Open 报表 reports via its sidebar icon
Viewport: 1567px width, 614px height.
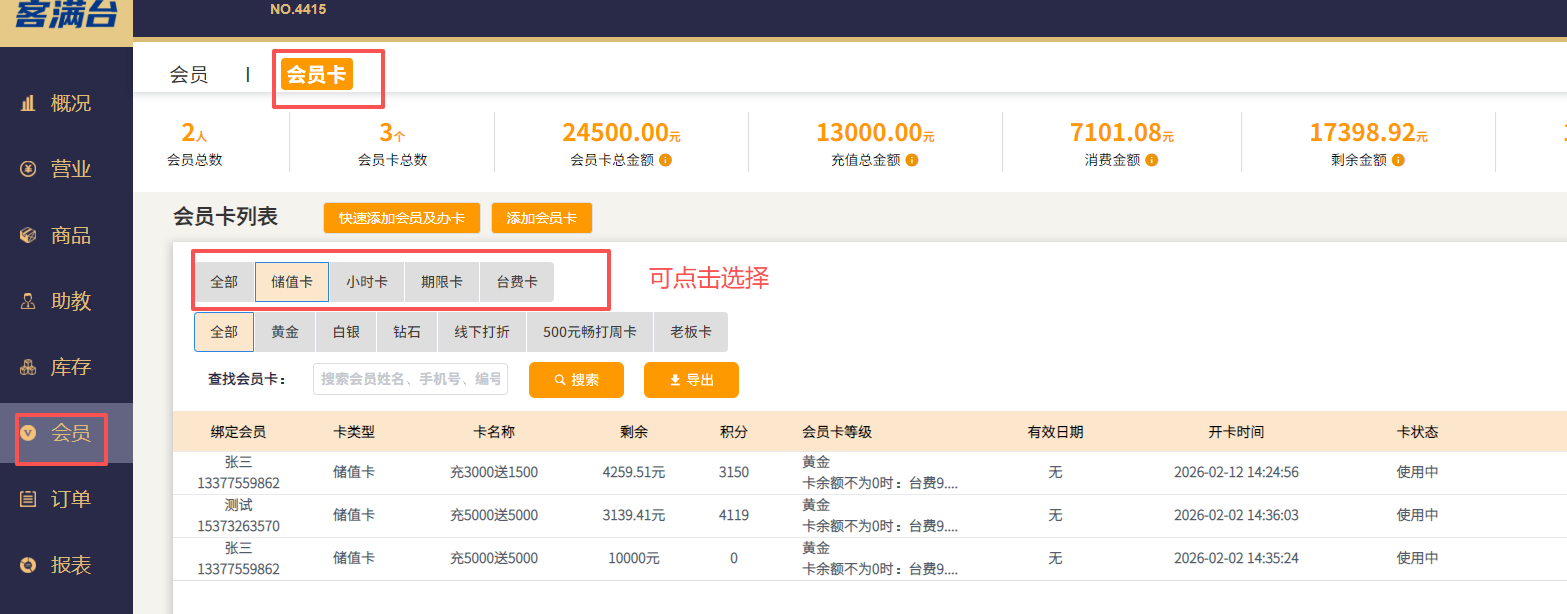pyautogui.click(x=28, y=565)
